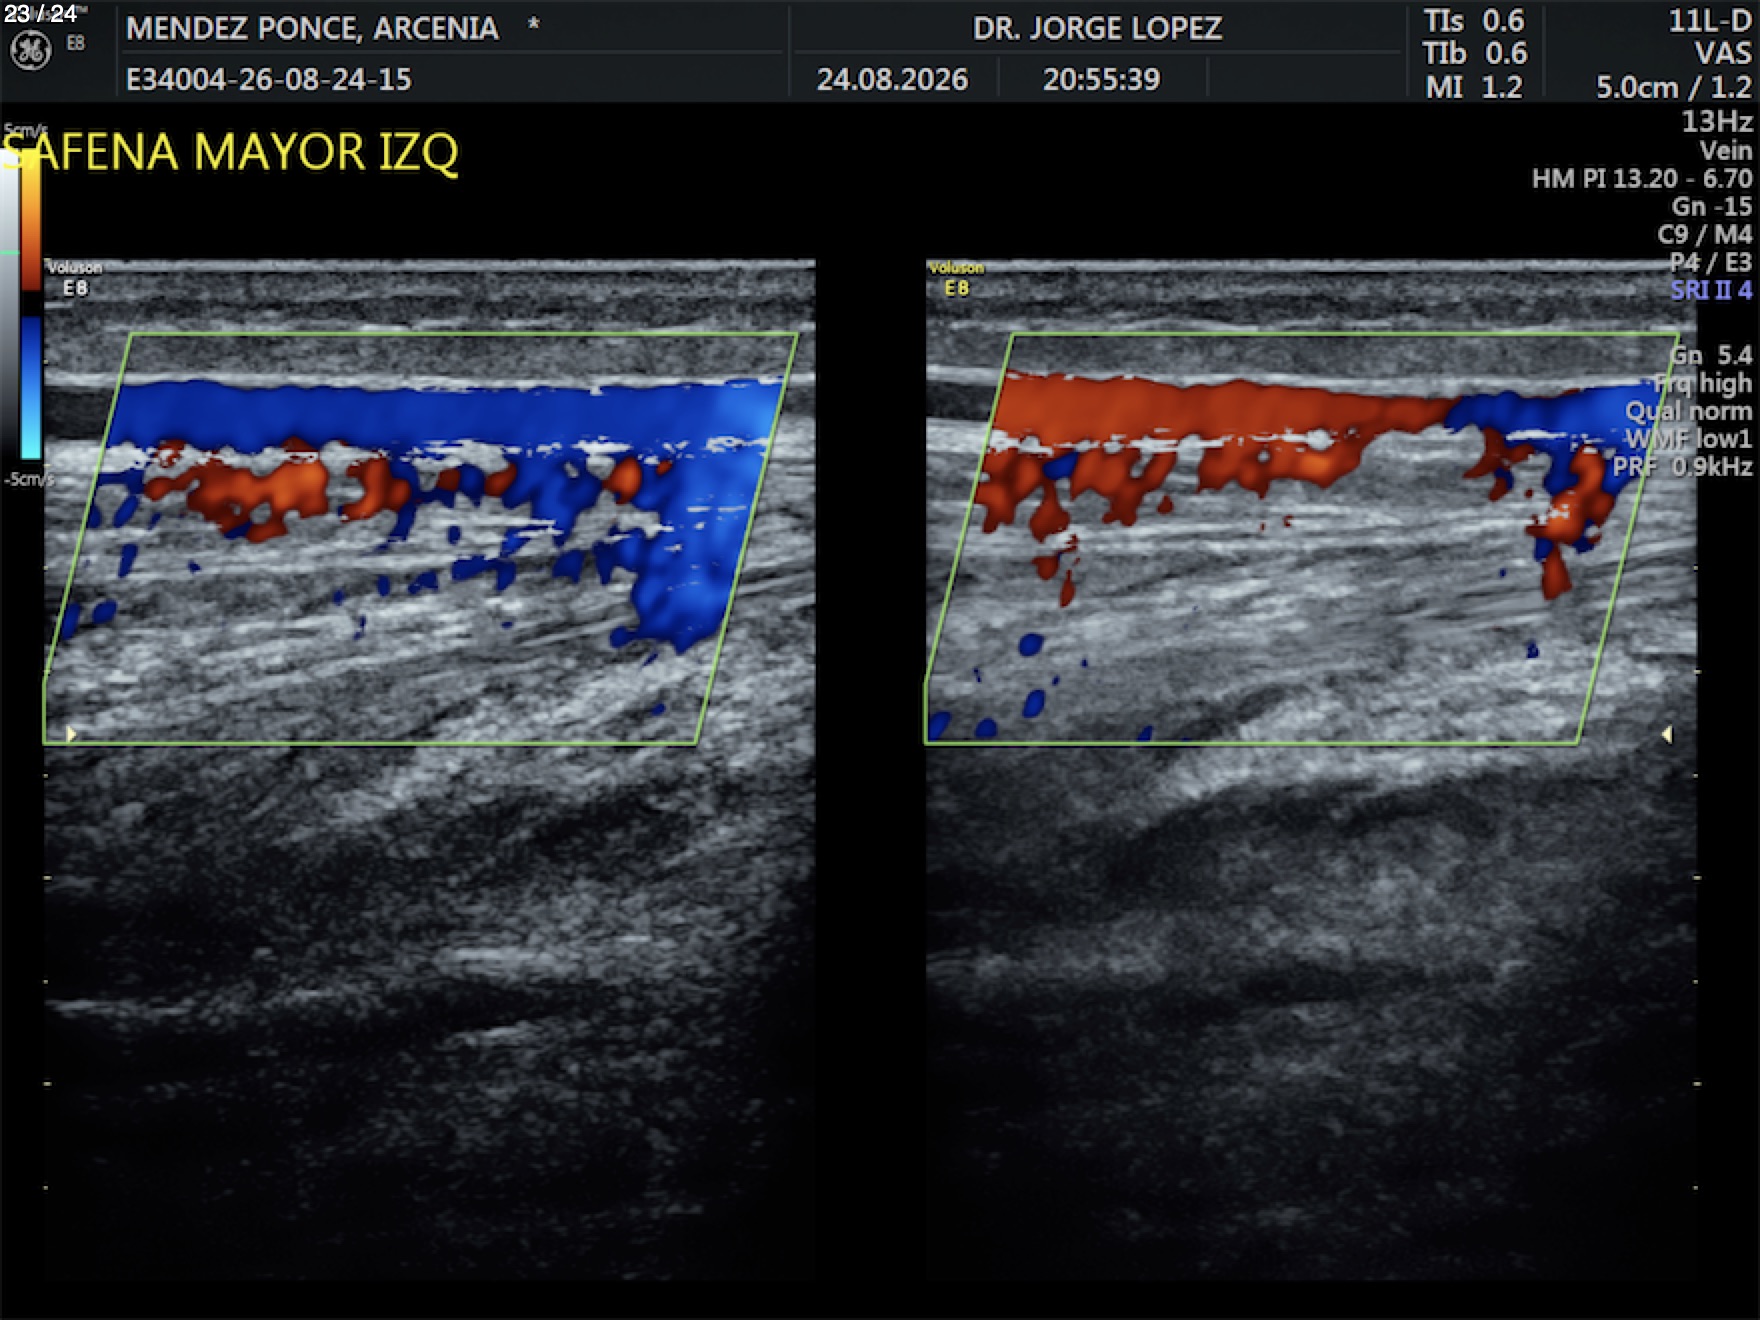Click the left color Doppler box
Viewport: 1760px width, 1320px height.
[421, 538]
